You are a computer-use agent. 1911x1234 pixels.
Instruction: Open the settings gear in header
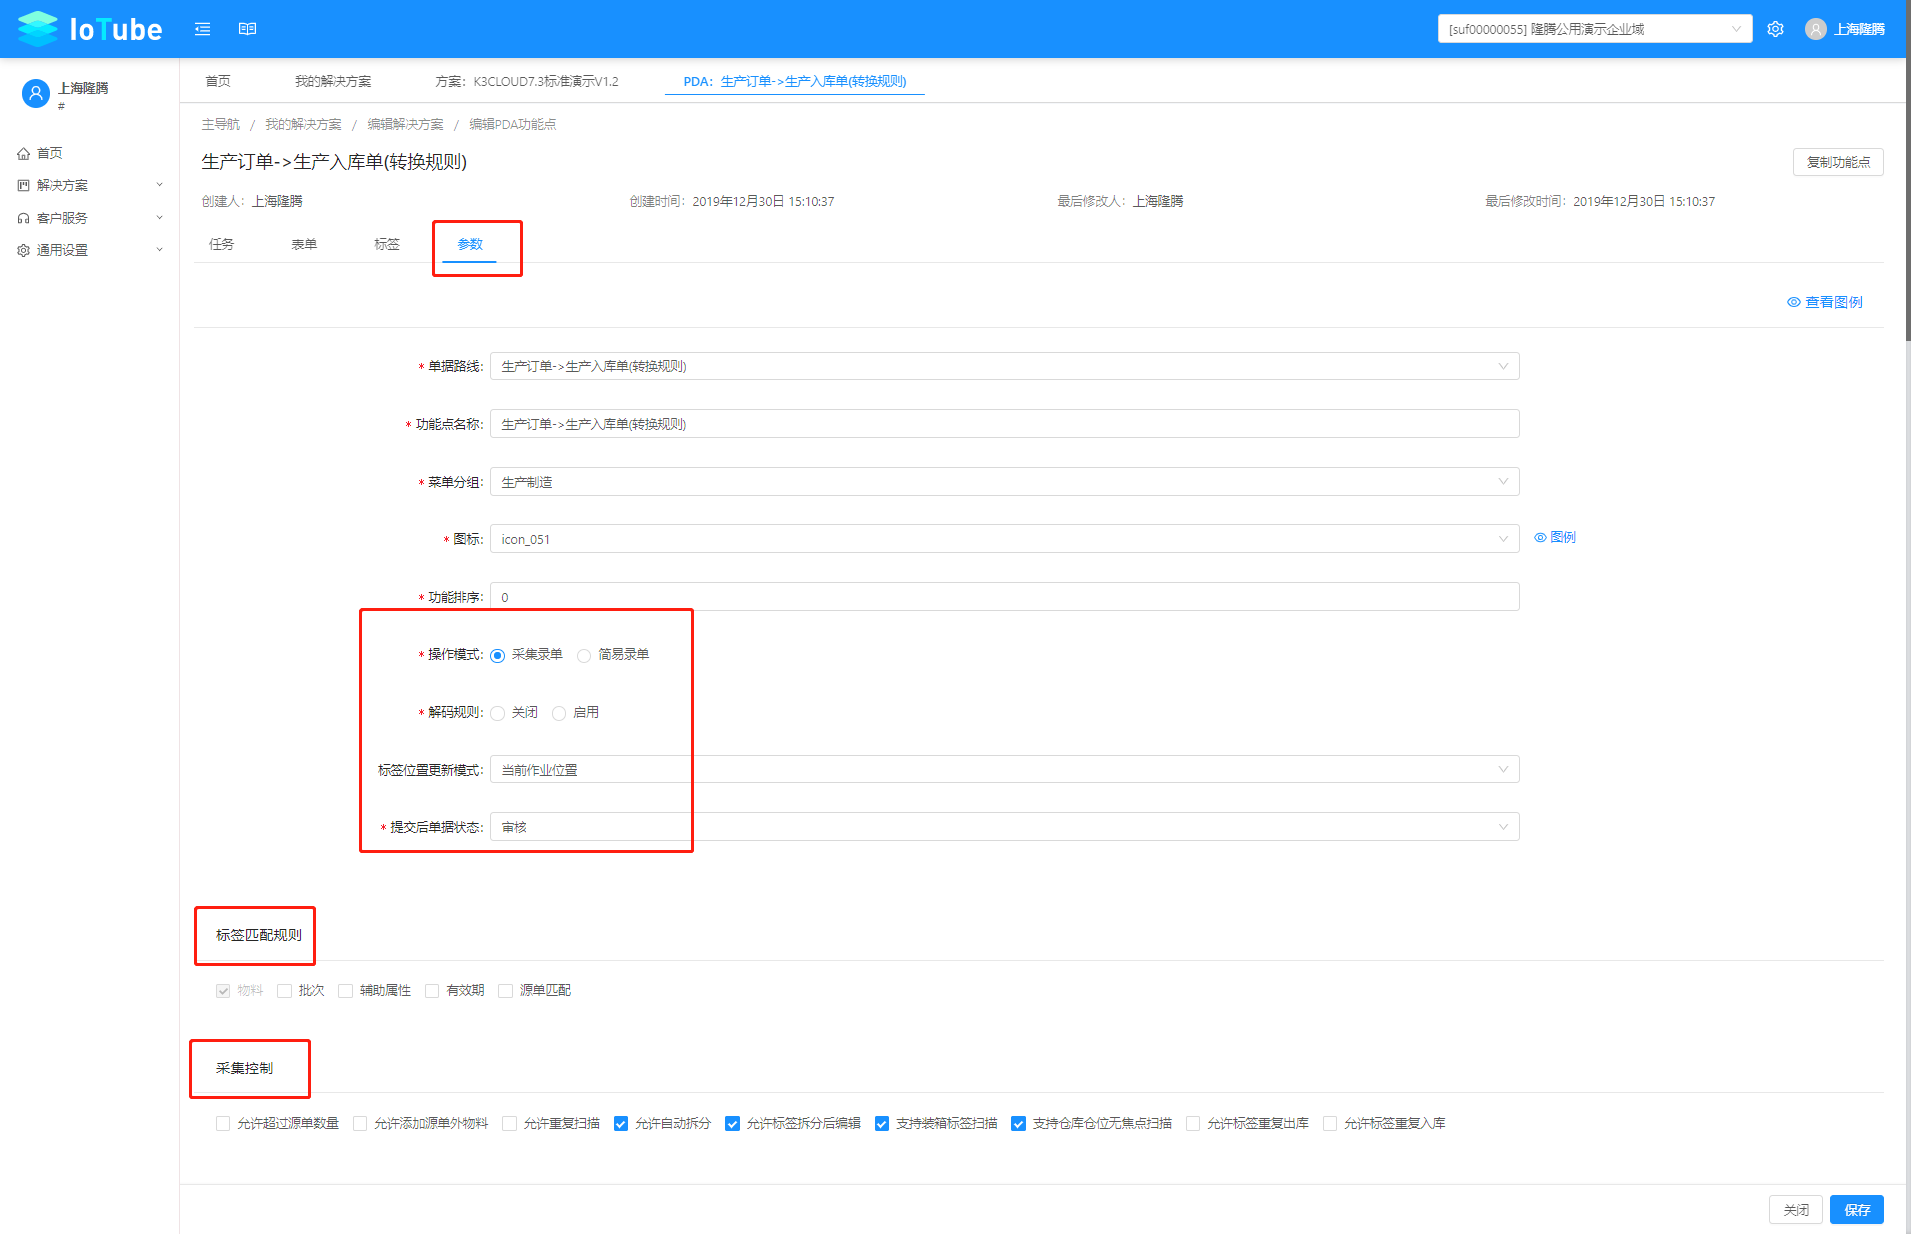click(1775, 29)
